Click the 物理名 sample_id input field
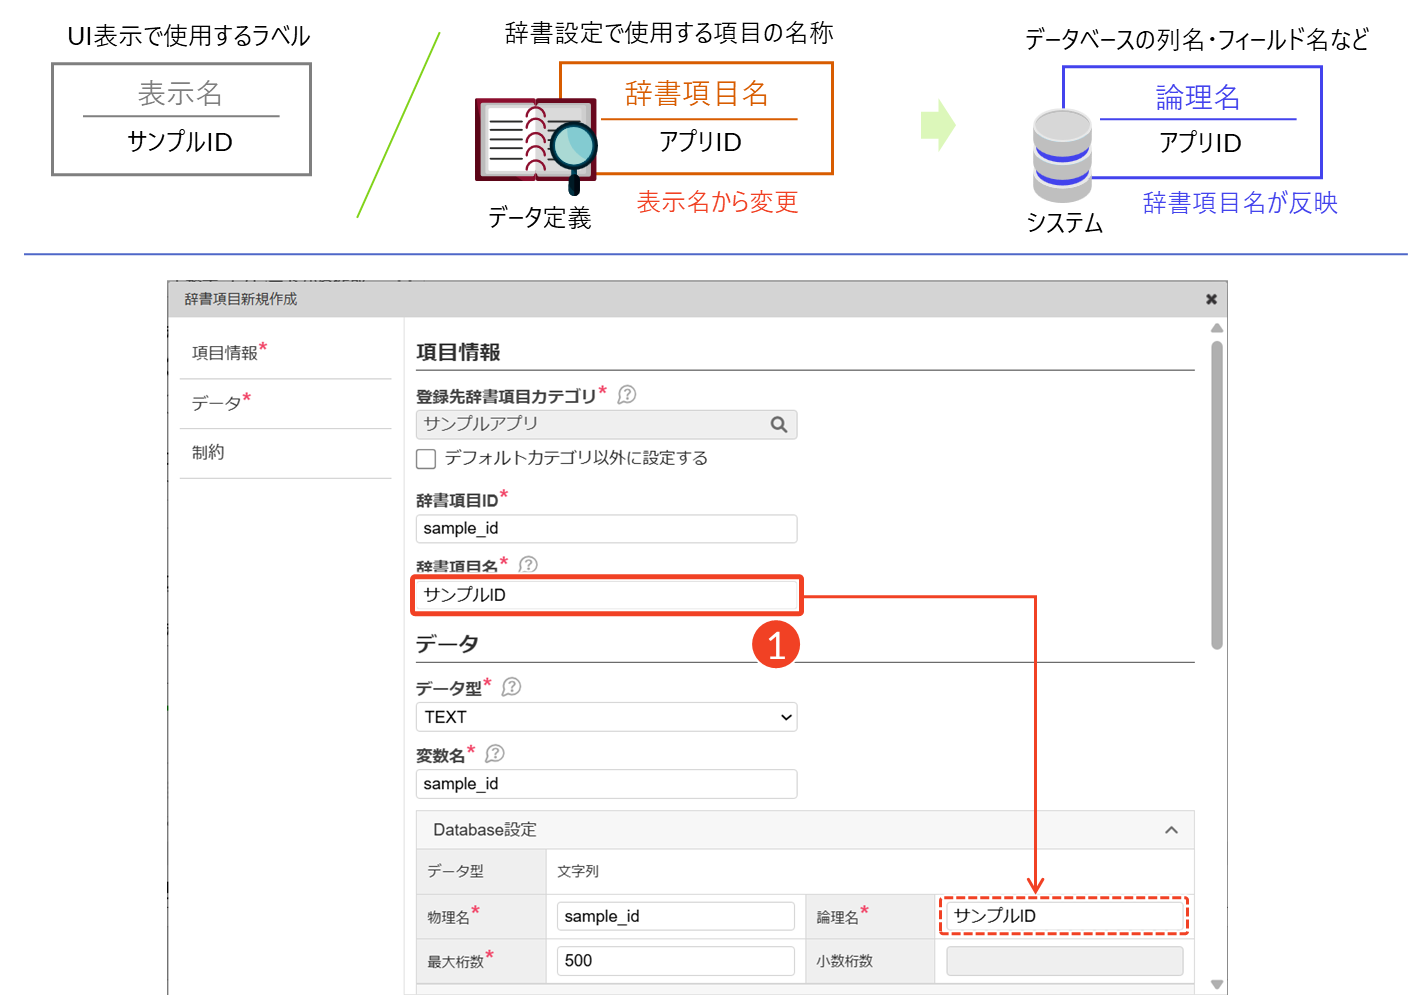Viewport: 1425px width, 1004px height. click(675, 917)
